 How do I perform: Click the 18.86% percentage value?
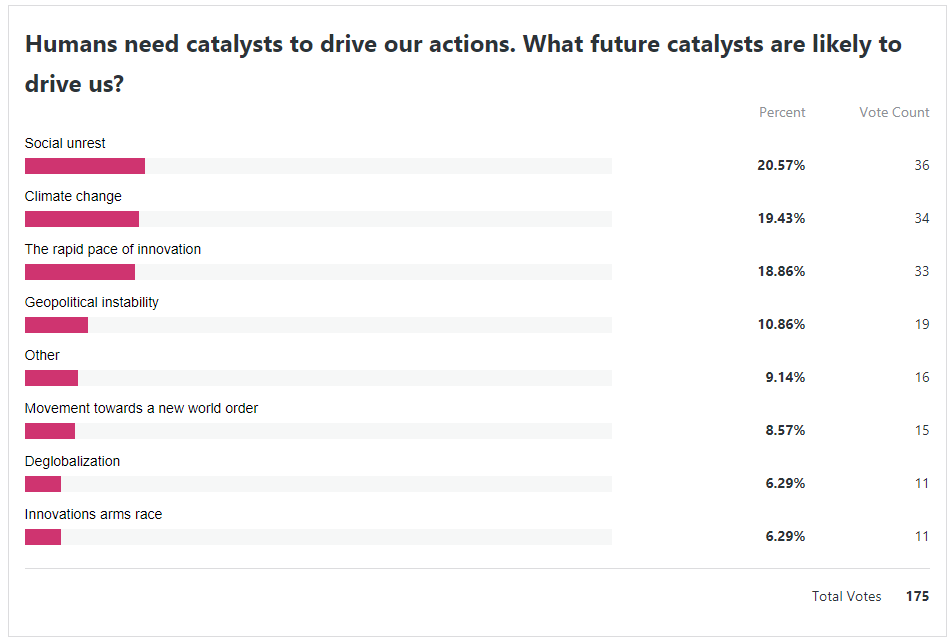pyautogui.click(x=781, y=271)
